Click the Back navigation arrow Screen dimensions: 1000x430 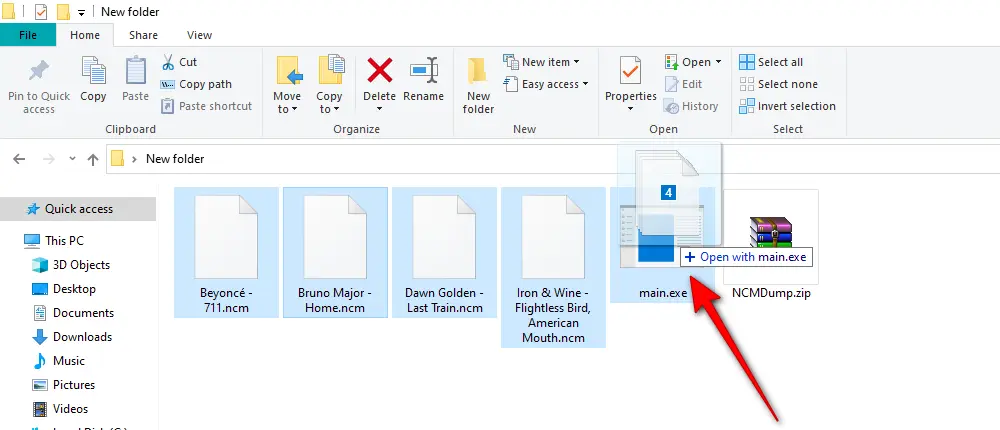[x=19, y=159]
